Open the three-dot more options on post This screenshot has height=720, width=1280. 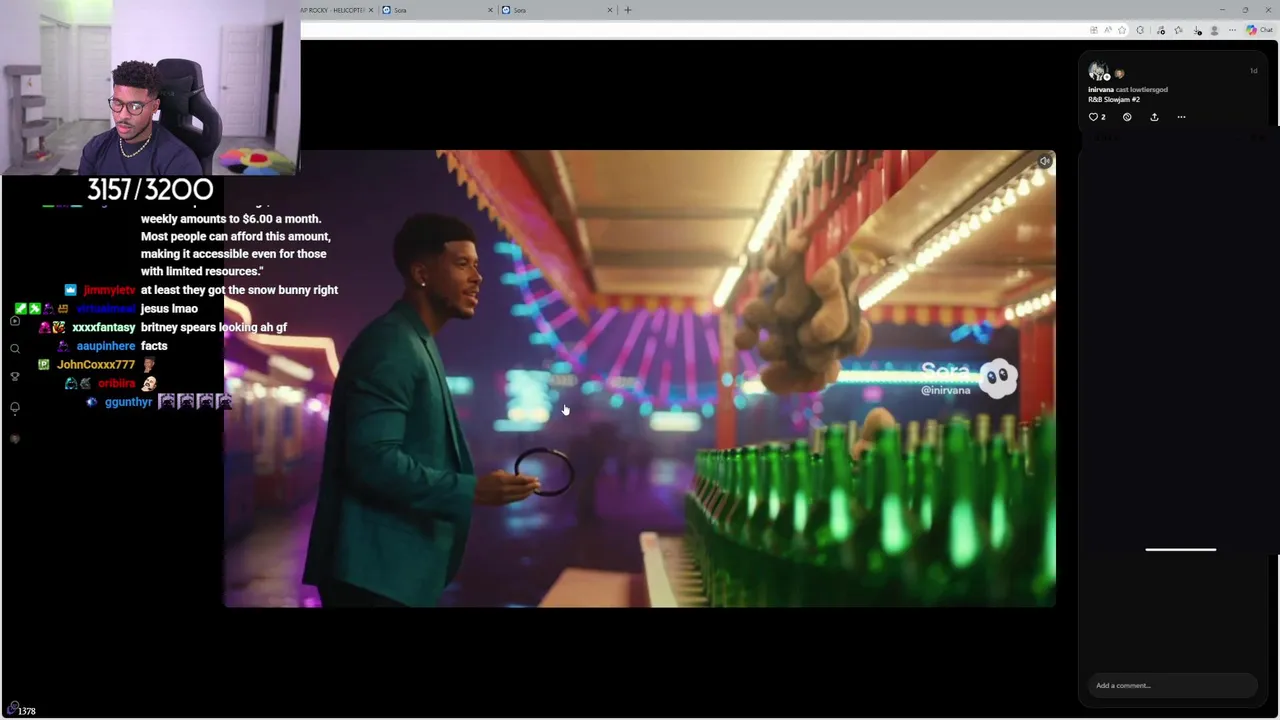(x=1181, y=117)
